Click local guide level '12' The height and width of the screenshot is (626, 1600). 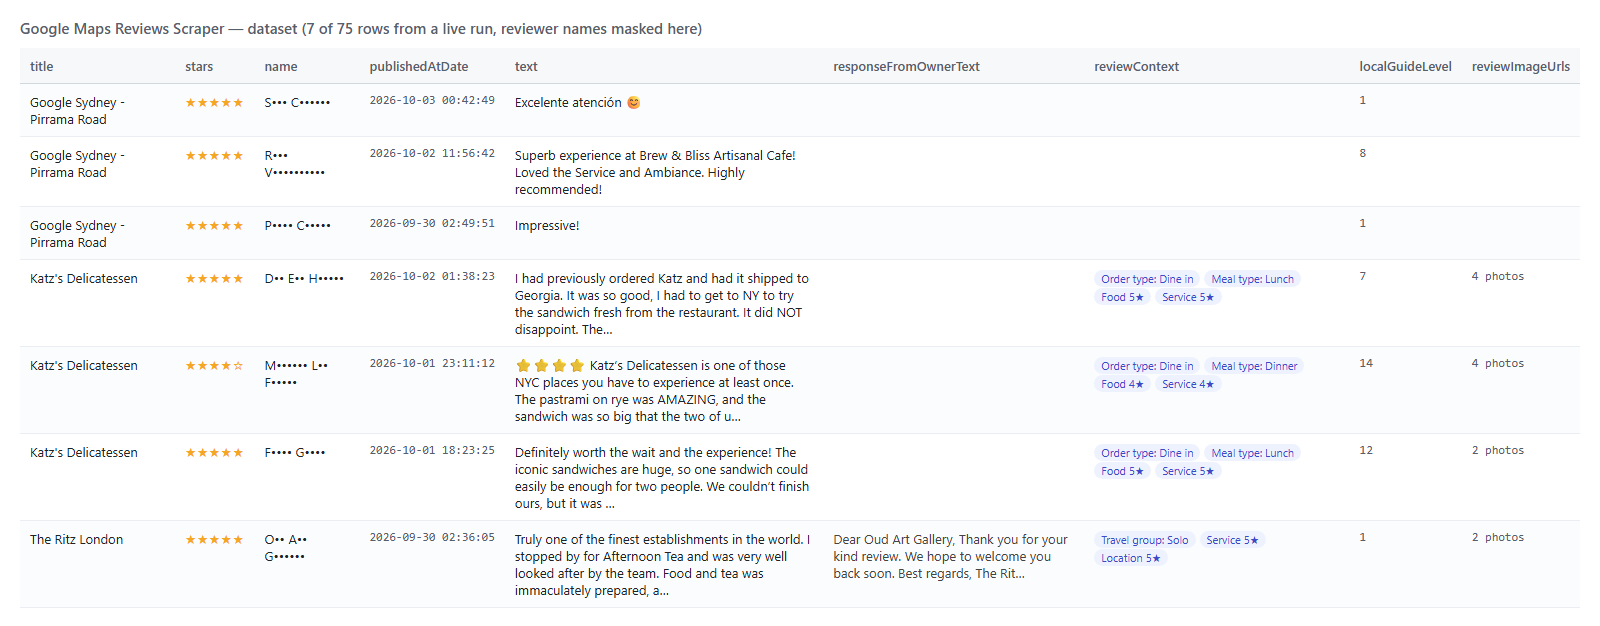(x=1366, y=450)
